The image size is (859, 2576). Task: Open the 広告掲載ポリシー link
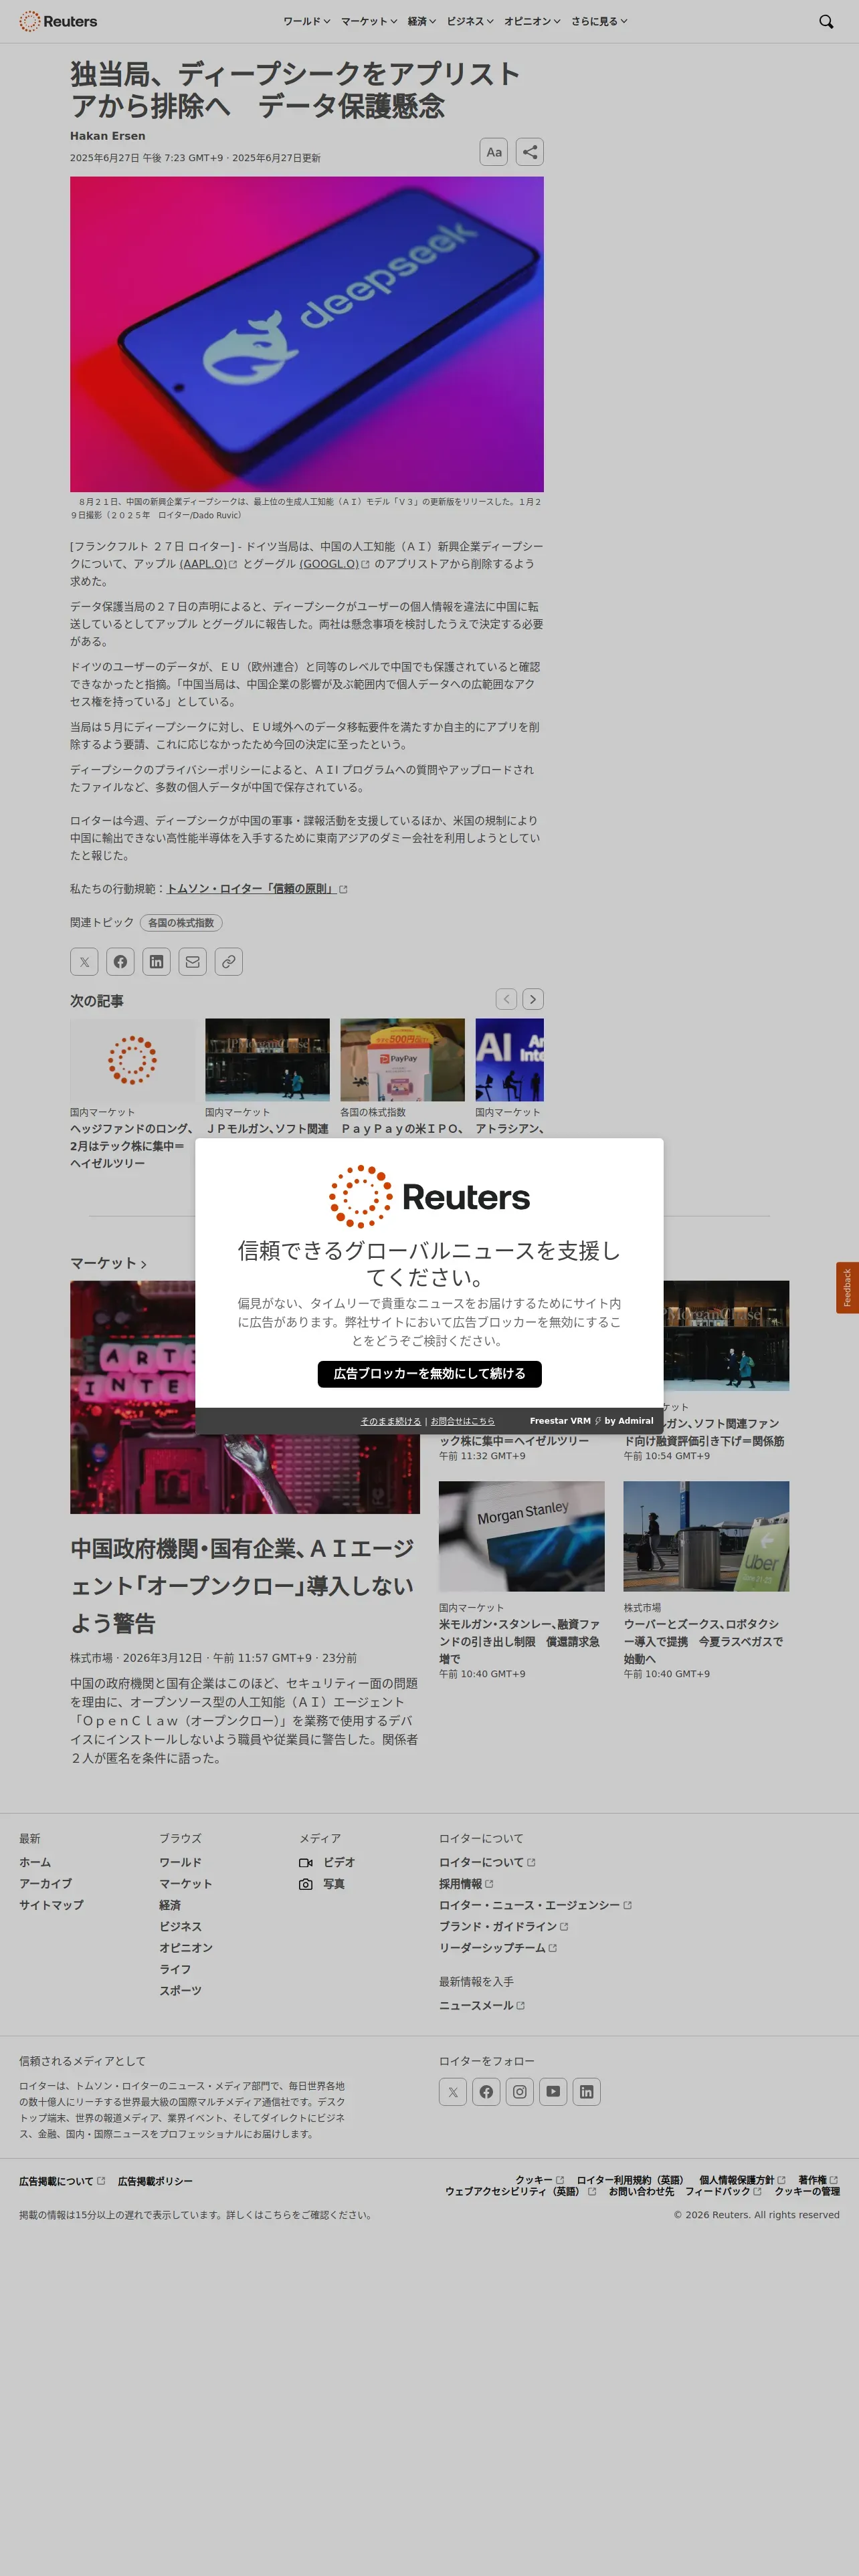(155, 2181)
